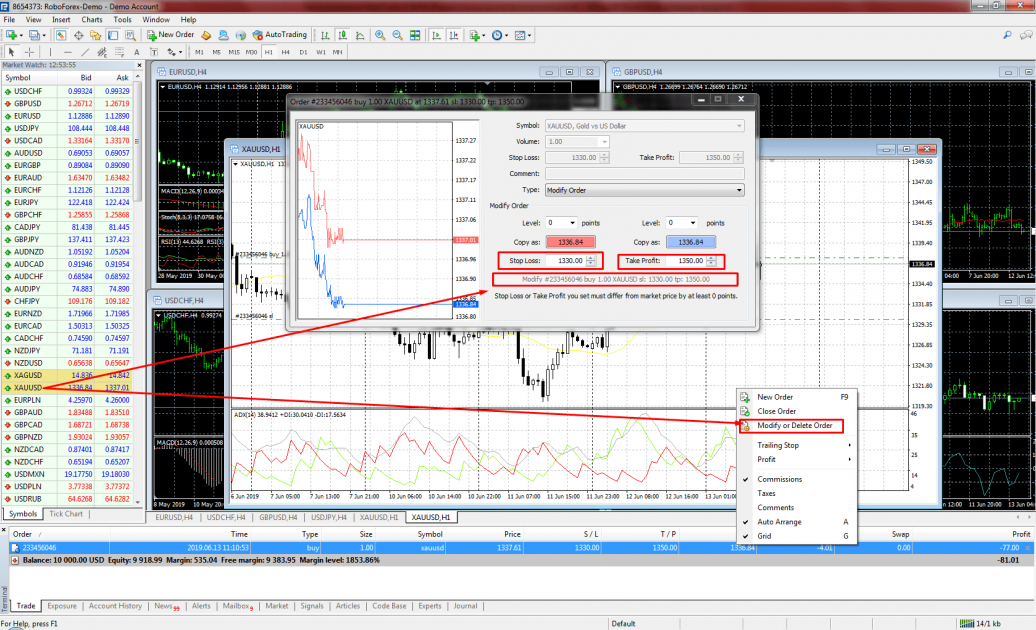The height and width of the screenshot is (630, 1036).
Task: Select the trendline drawing tool
Action: coord(85,52)
